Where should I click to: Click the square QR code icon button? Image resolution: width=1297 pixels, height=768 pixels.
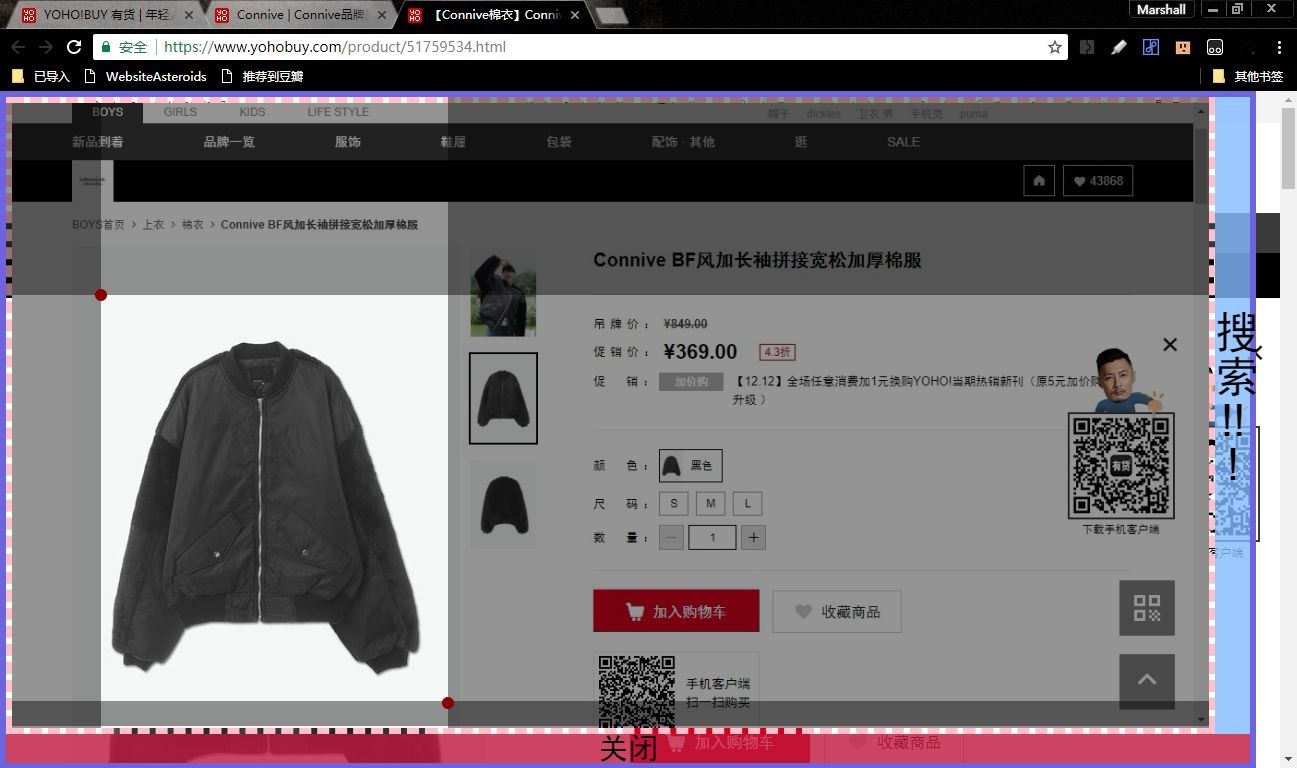pyautogui.click(x=1147, y=608)
